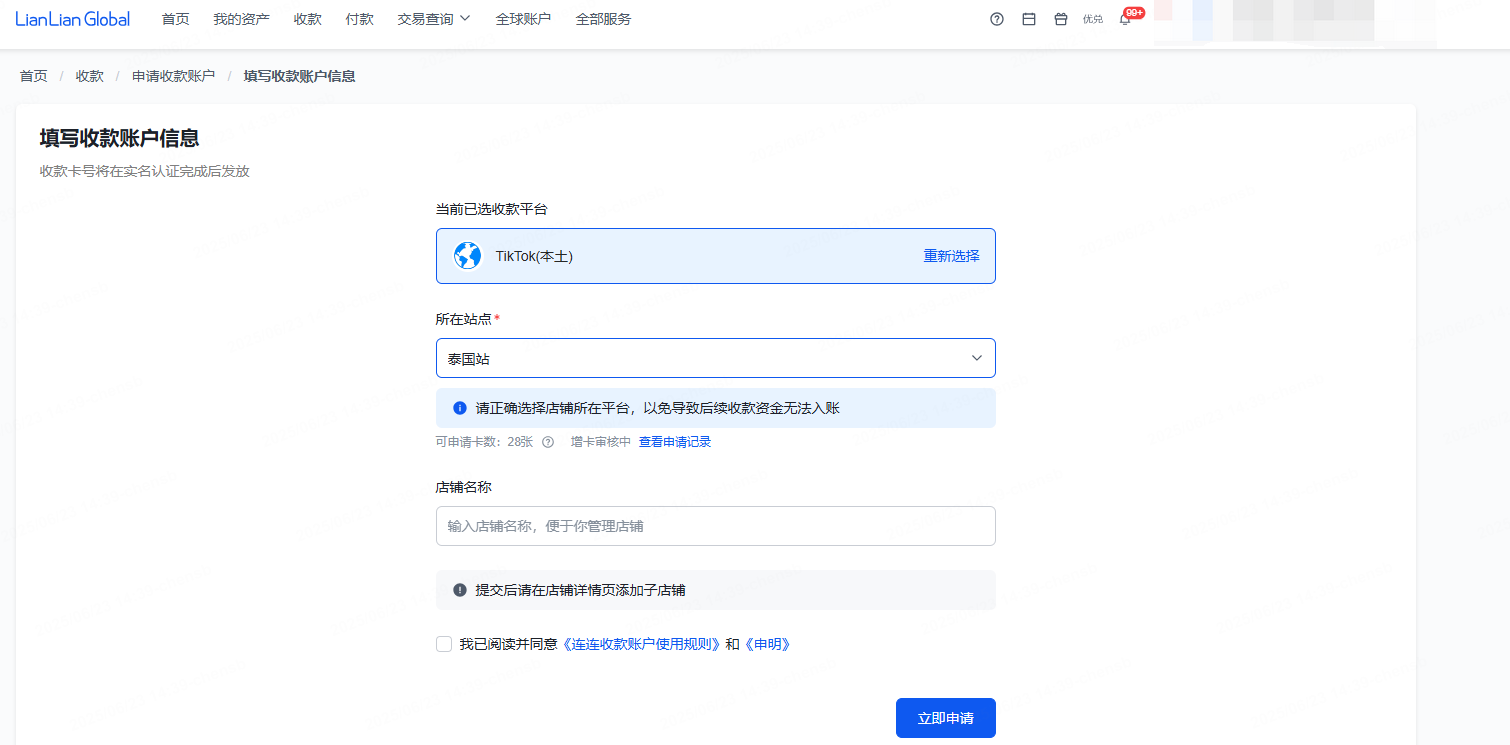
Task: Open the 《申明》 link
Action: 768,645
